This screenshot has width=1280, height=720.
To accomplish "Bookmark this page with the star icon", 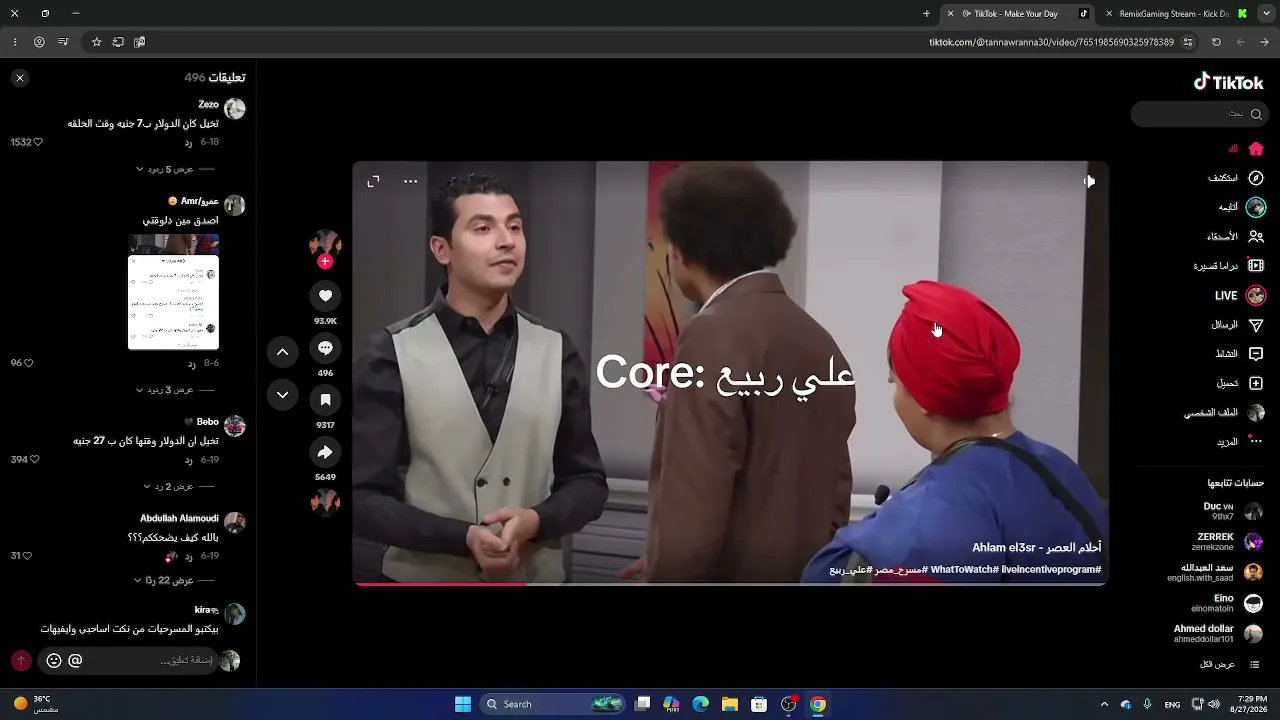I will coord(96,42).
